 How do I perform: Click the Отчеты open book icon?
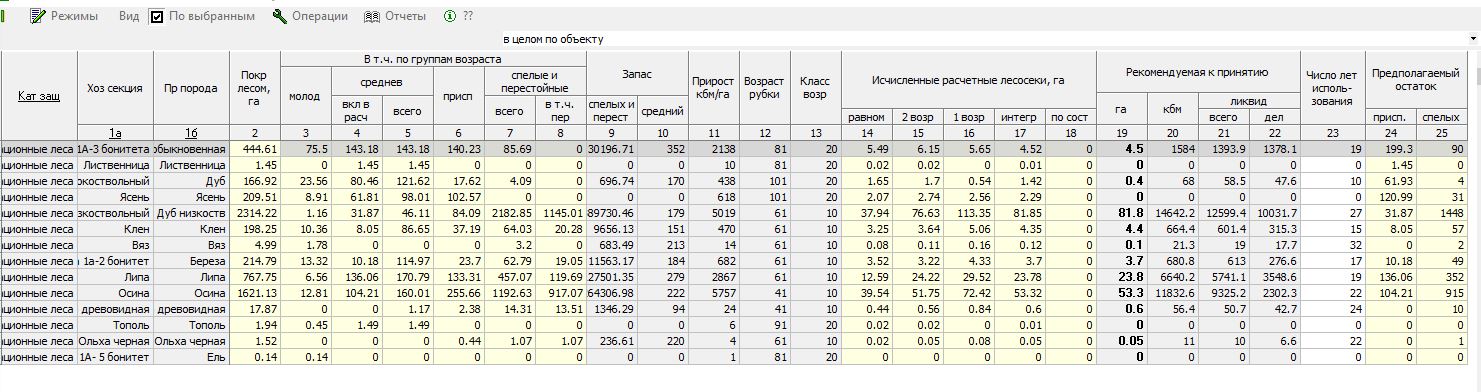pyautogui.click(x=372, y=16)
